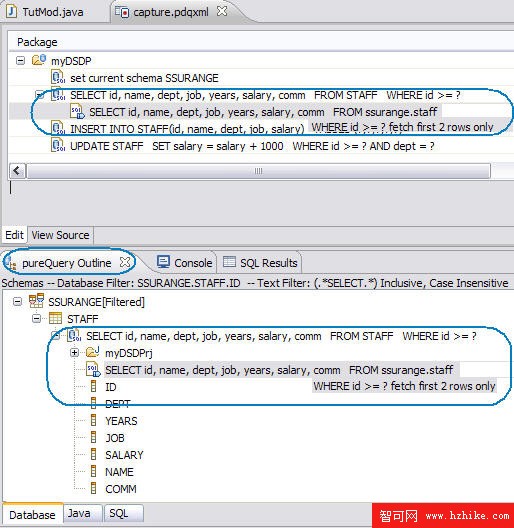Click SQL icon of SELECT FROM STAFF in Outline
514x528 pixels.
click(74, 336)
